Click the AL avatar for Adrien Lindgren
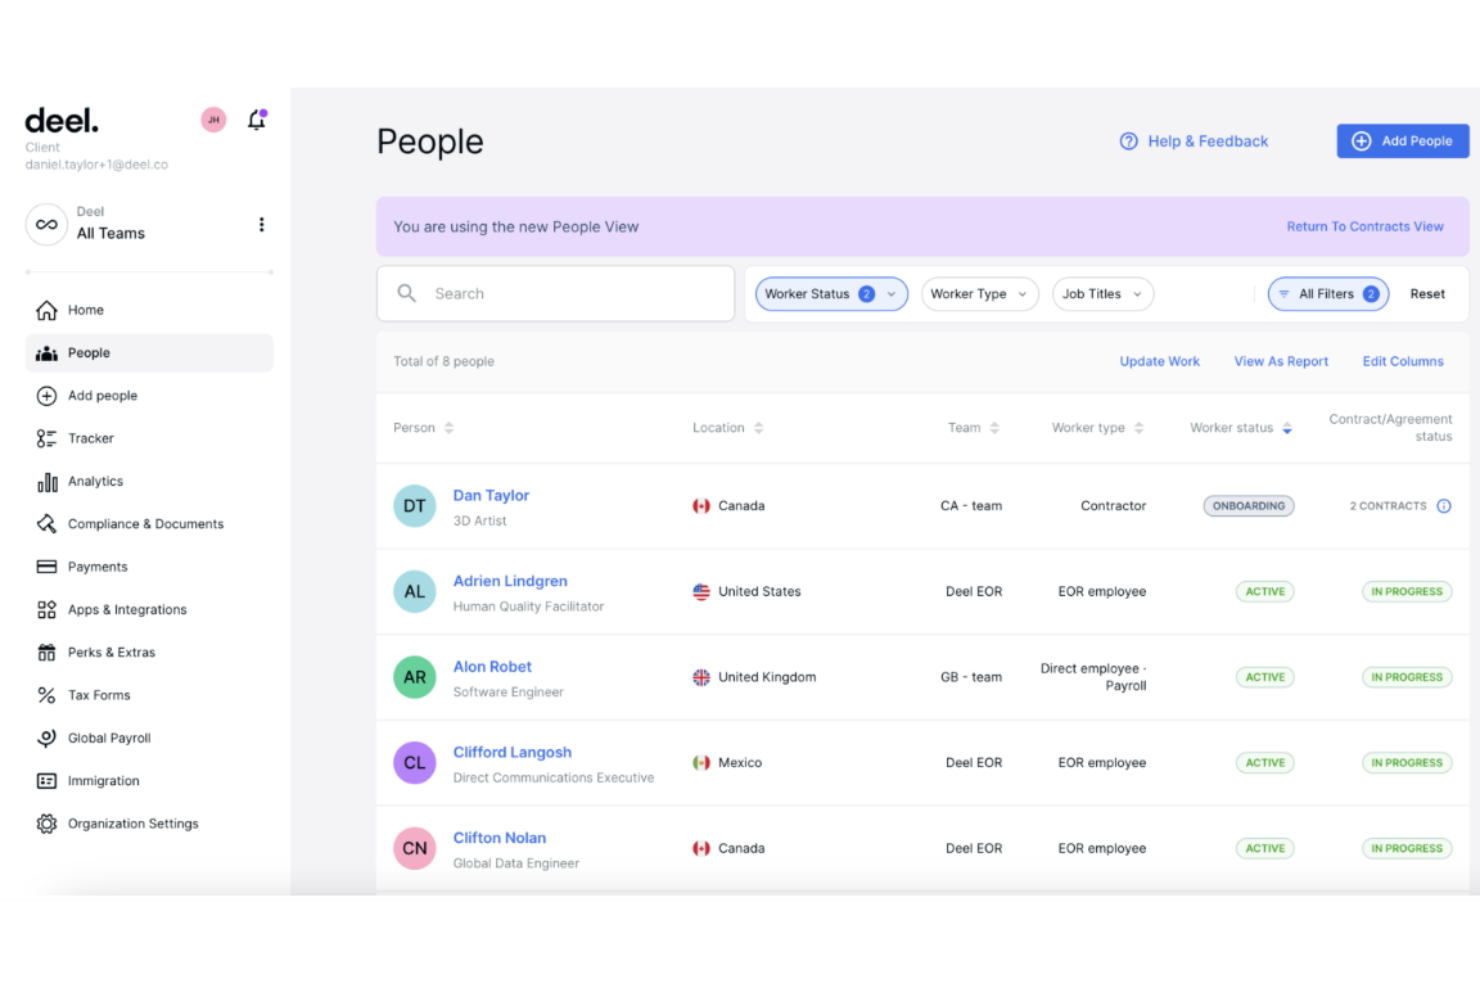1480x987 pixels. pyautogui.click(x=414, y=592)
